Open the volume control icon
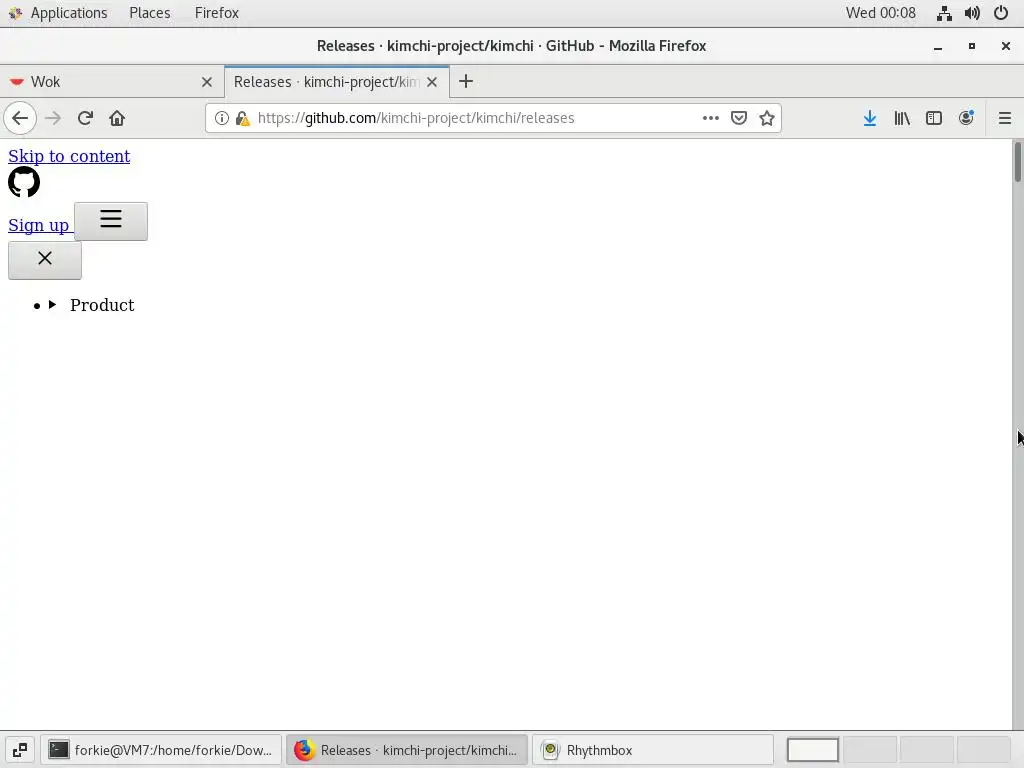This screenshot has width=1024, height=768. [972, 13]
